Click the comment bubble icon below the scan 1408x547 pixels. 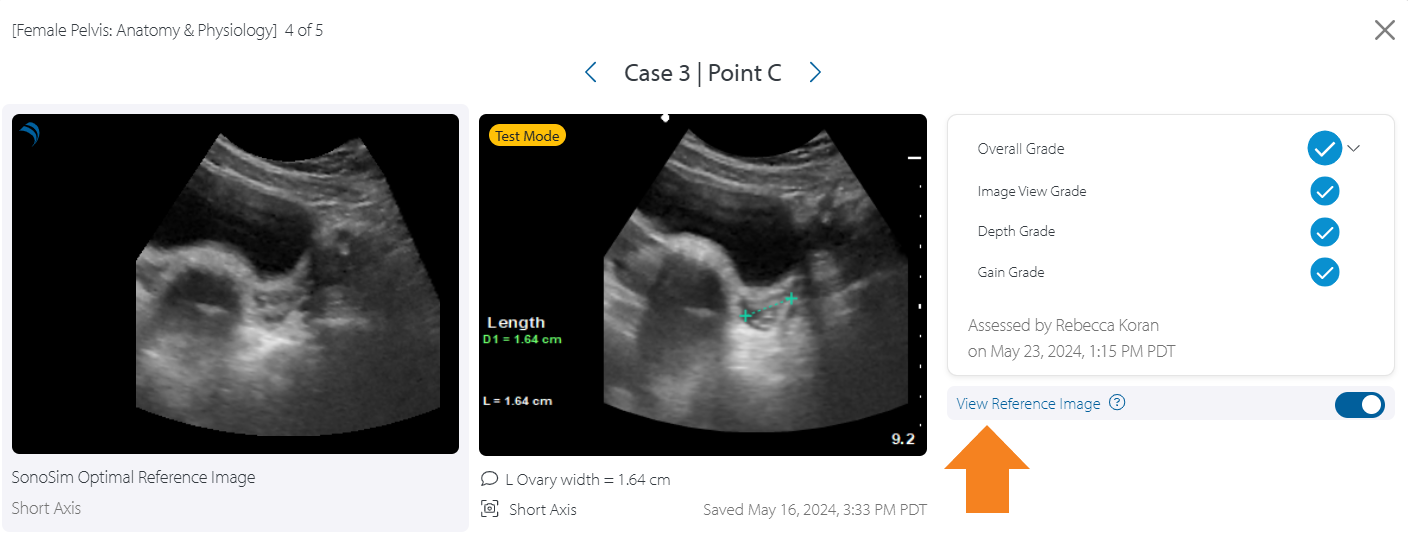click(x=490, y=479)
